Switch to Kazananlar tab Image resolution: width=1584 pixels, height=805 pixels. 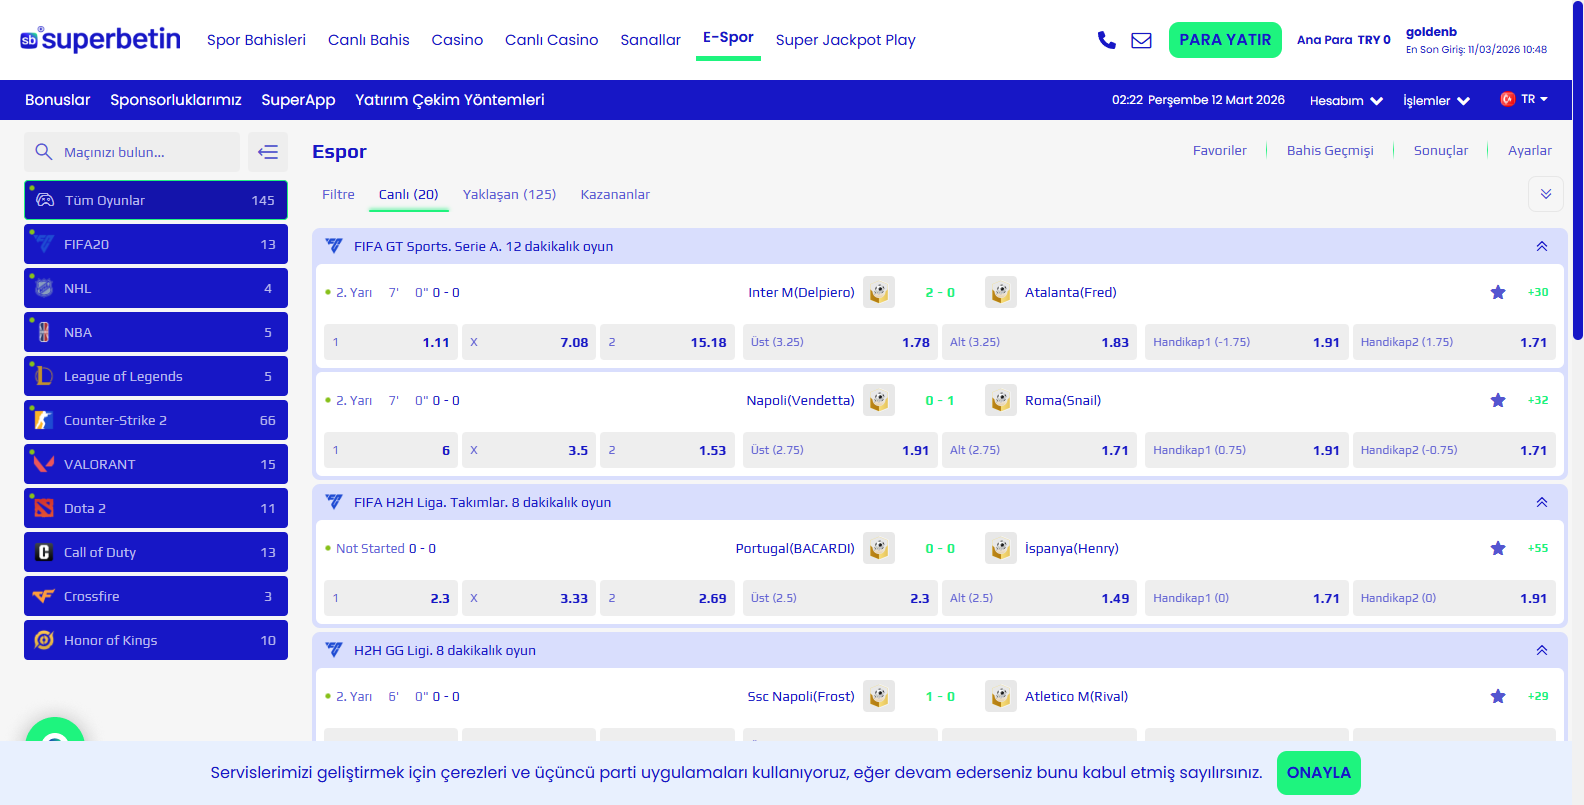615,194
